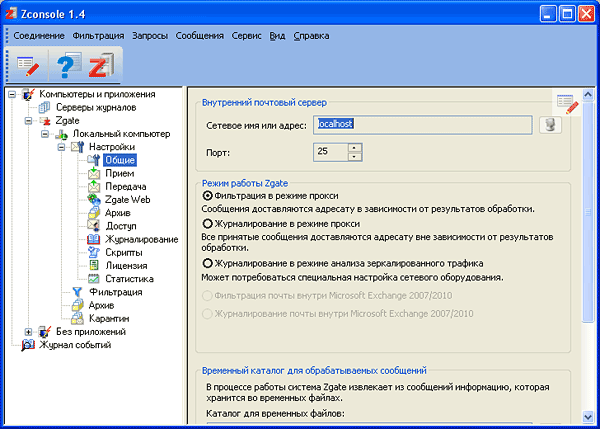
Task: Select Фильтрация в режиме прокси mode
Action: click(207, 196)
